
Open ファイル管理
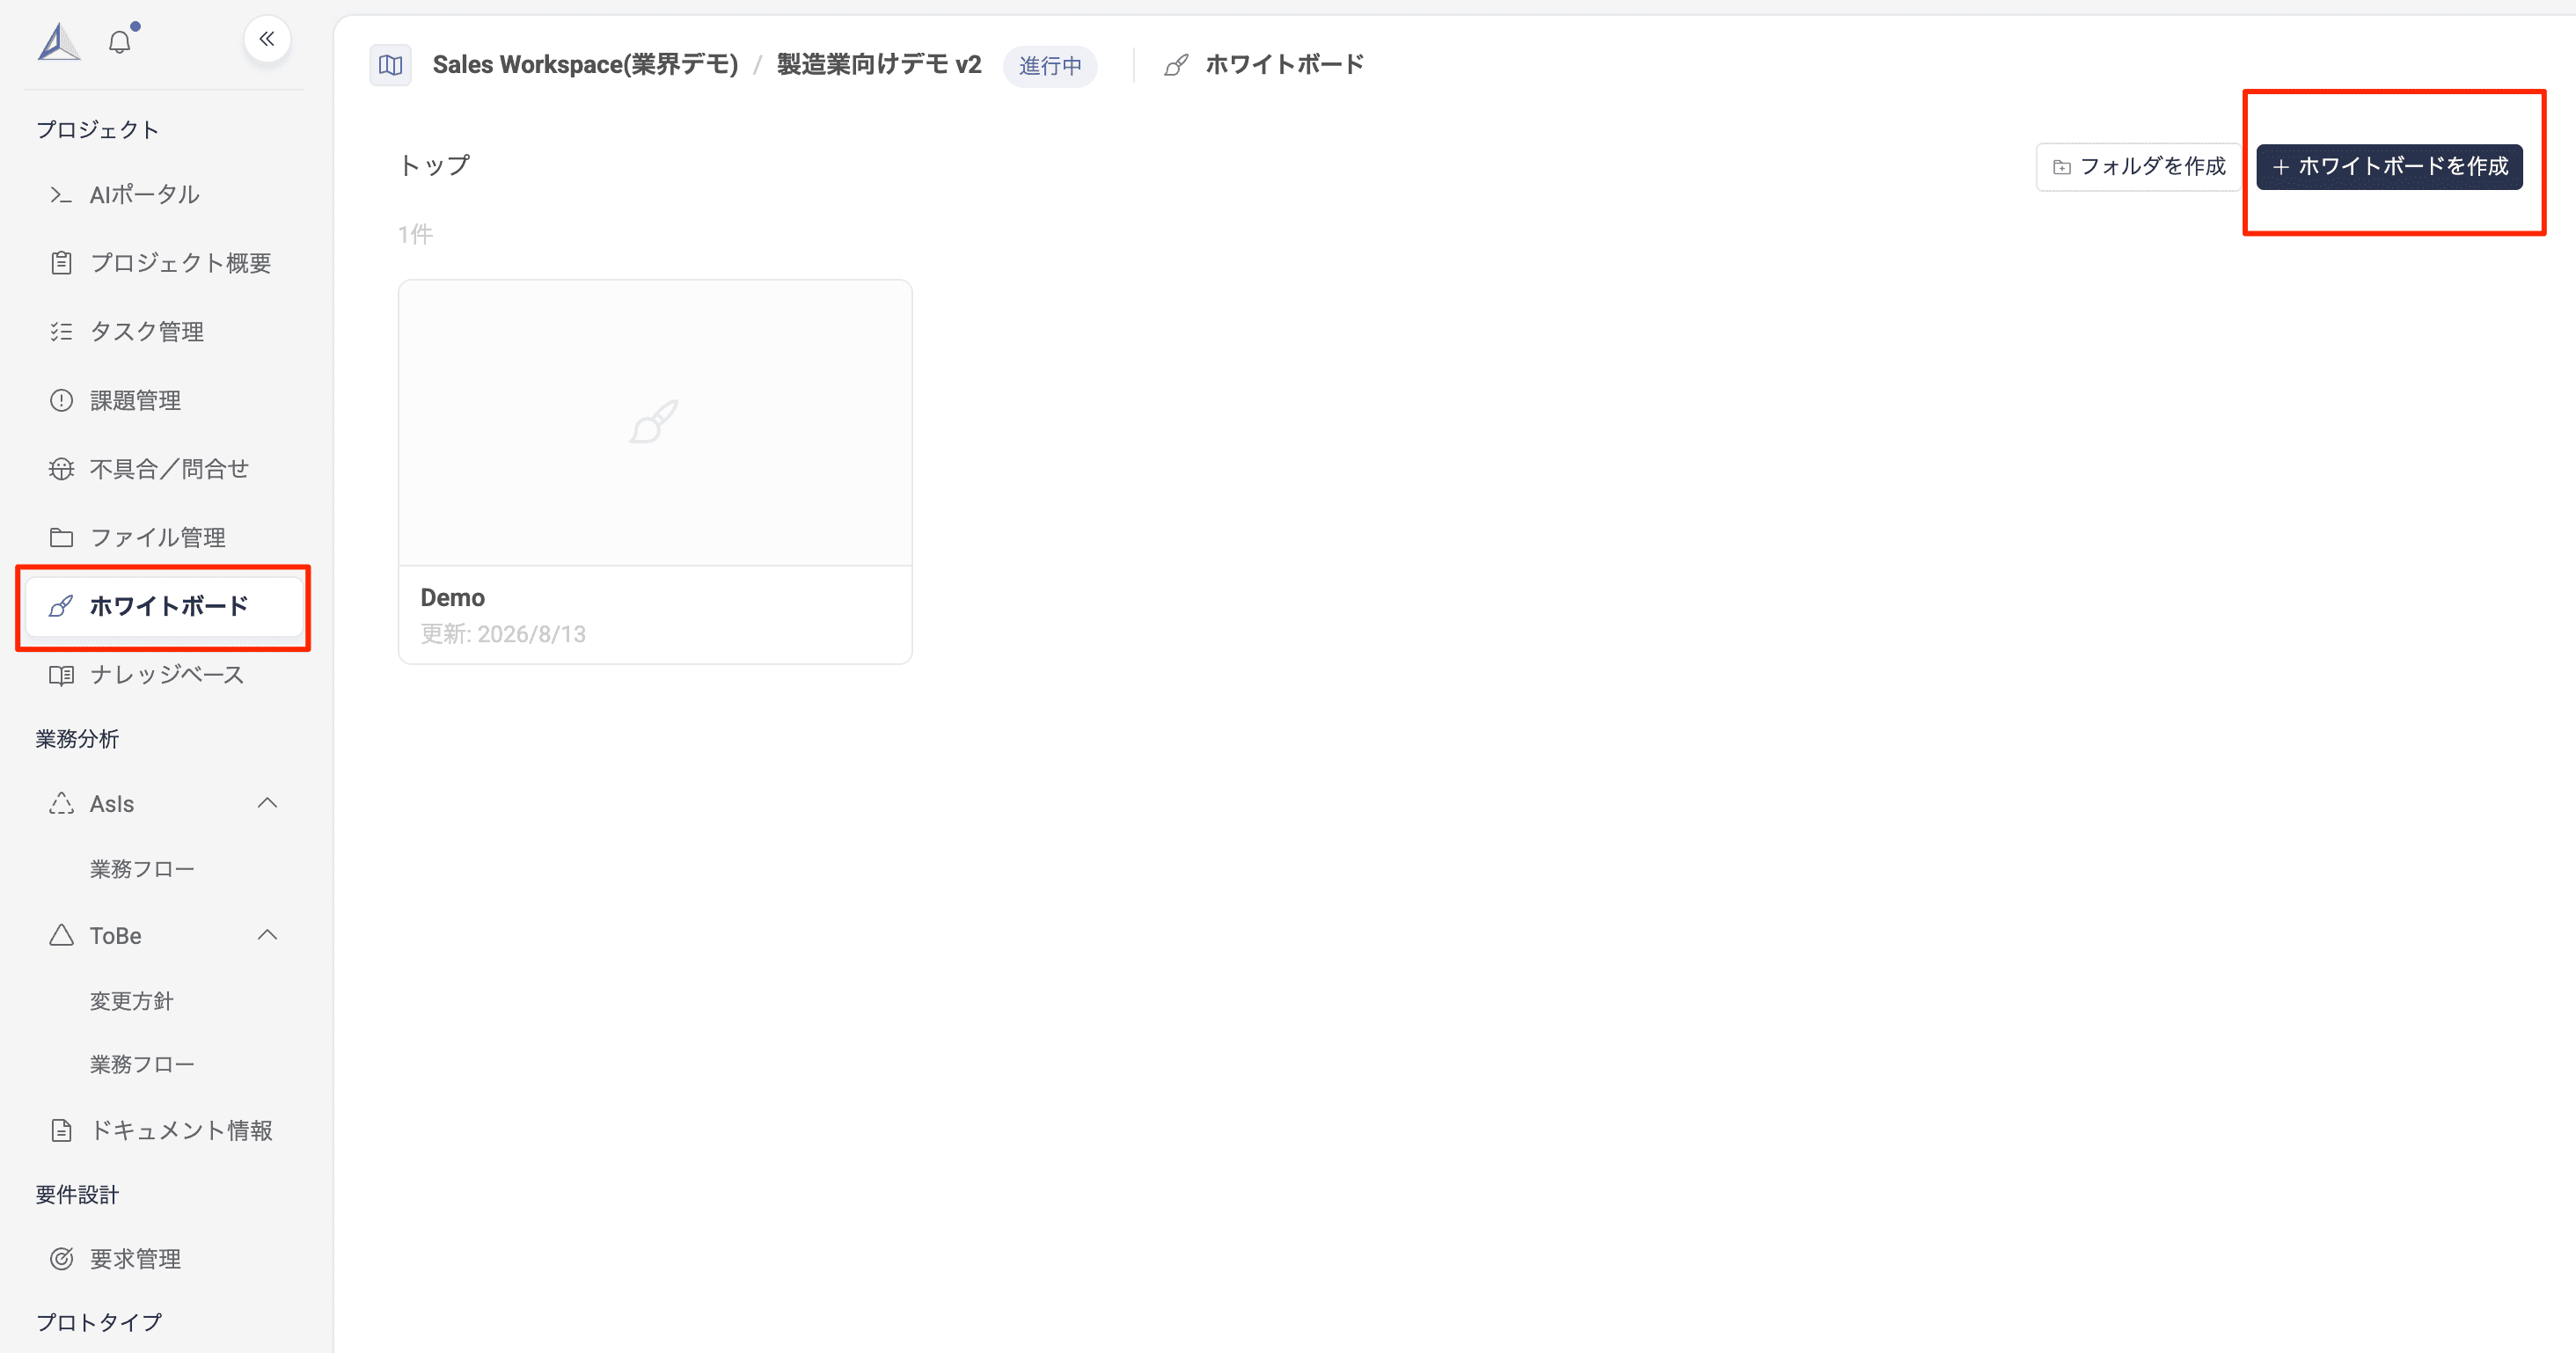[165, 538]
